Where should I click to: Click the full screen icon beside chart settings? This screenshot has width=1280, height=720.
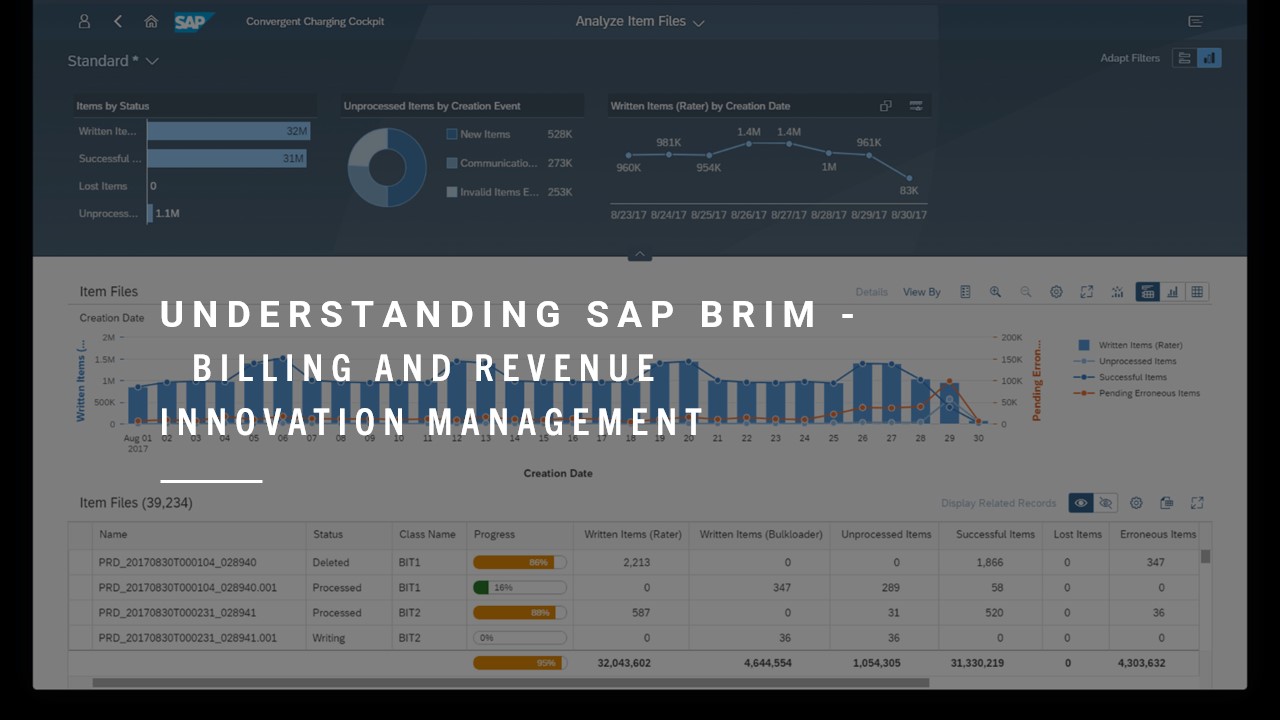pyautogui.click(x=1087, y=292)
